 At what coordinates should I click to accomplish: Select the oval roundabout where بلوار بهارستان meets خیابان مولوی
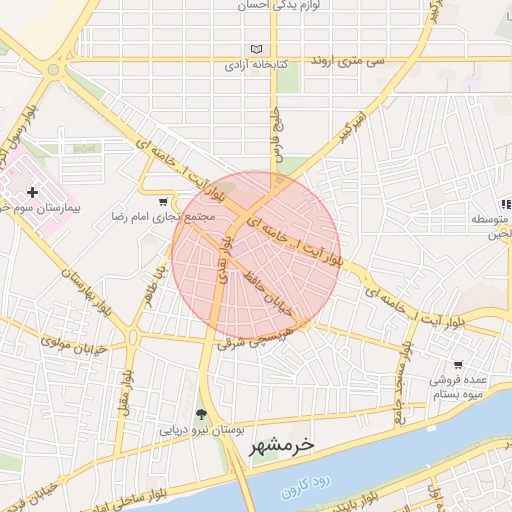(133, 337)
